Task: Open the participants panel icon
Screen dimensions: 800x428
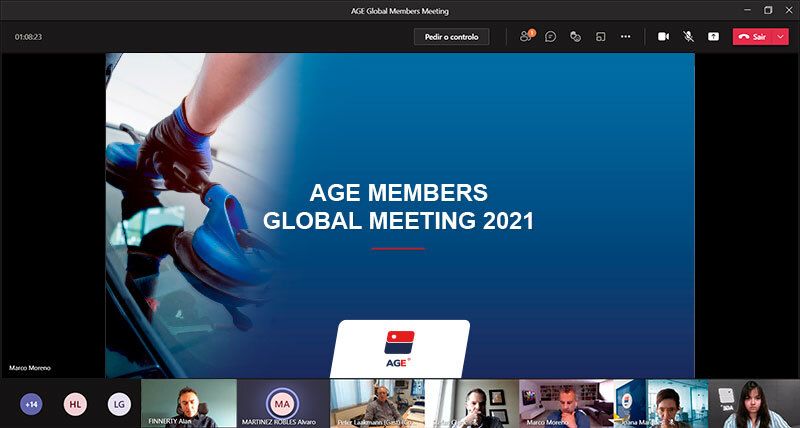Action: 526,36
